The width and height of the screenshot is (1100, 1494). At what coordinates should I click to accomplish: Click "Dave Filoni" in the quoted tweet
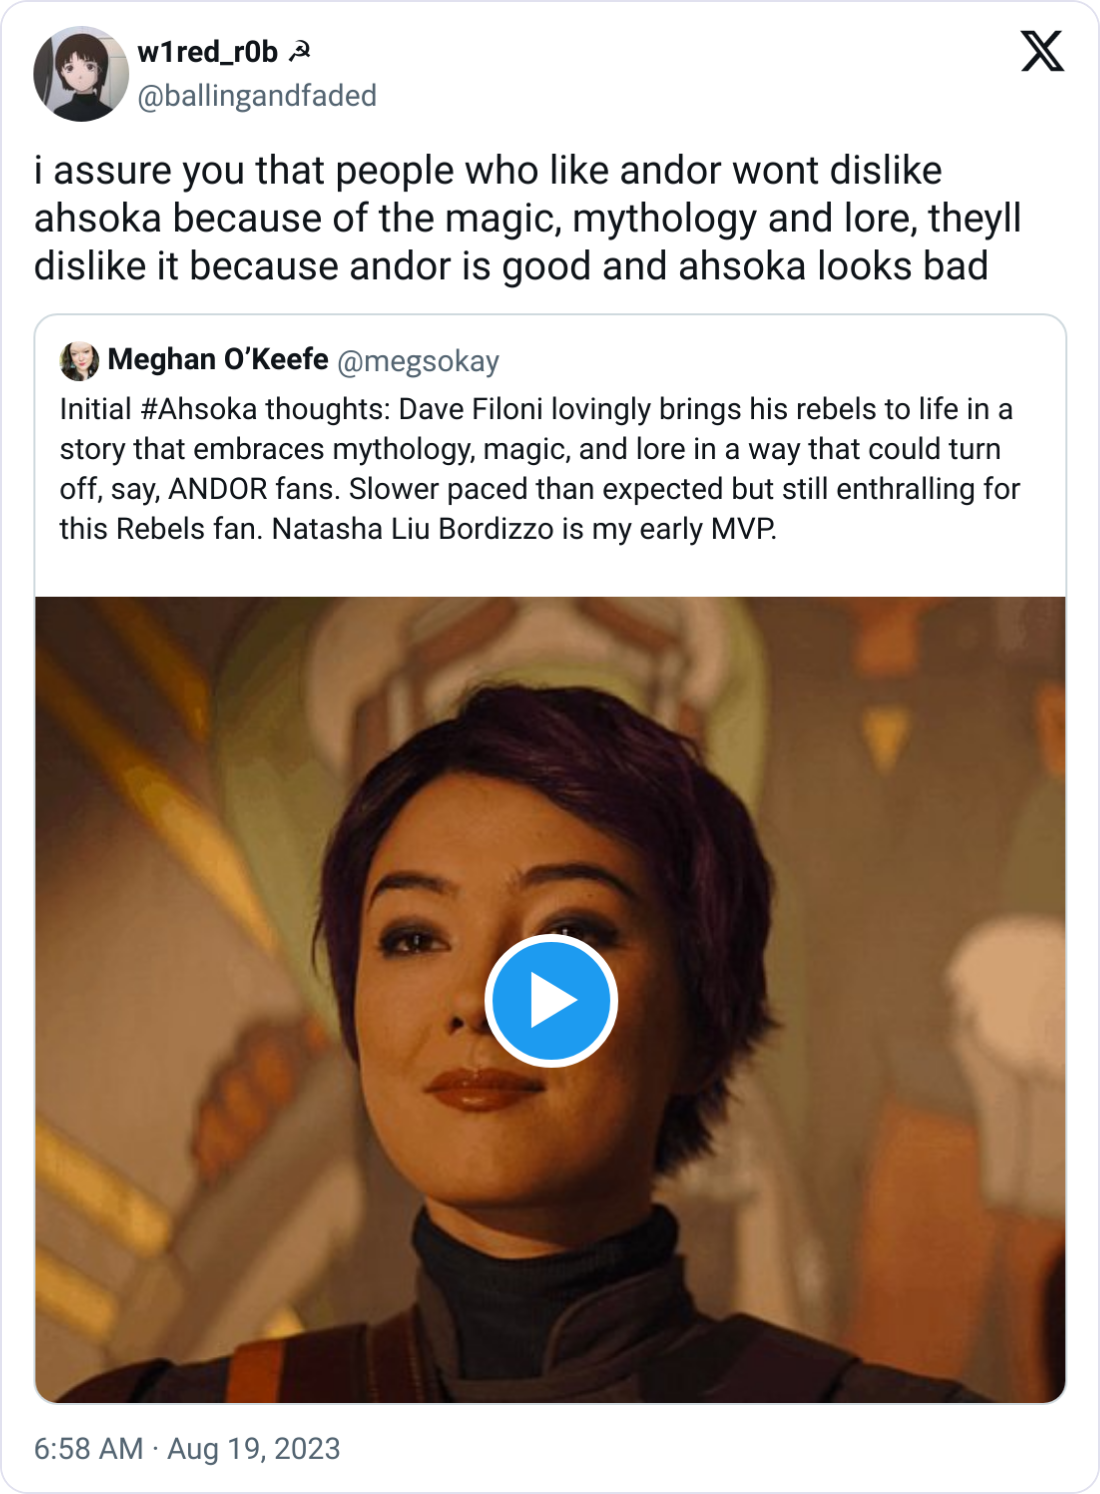(x=471, y=410)
